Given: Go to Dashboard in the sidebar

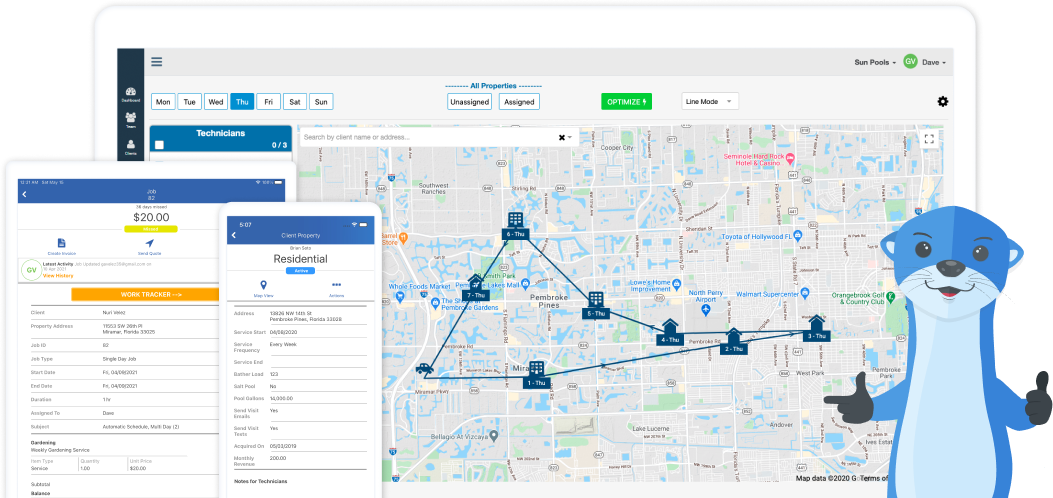Looking at the screenshot, I should point(131,94).
